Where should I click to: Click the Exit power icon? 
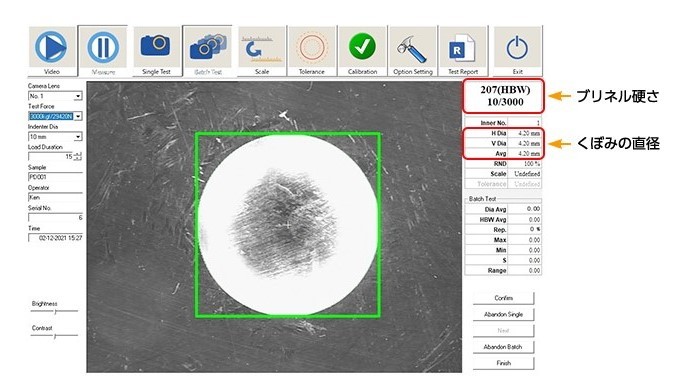point(517,51)
